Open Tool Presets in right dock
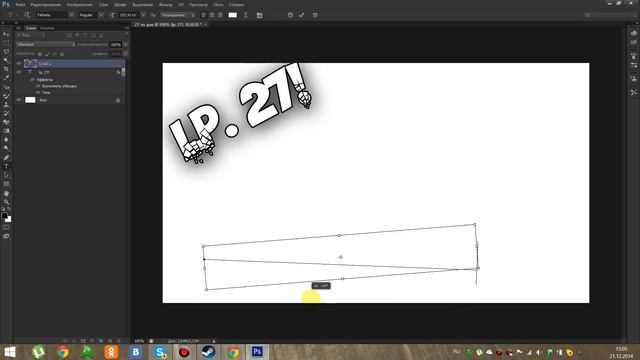Viewport: 640px width, 360px height. [x=633, y=93]
